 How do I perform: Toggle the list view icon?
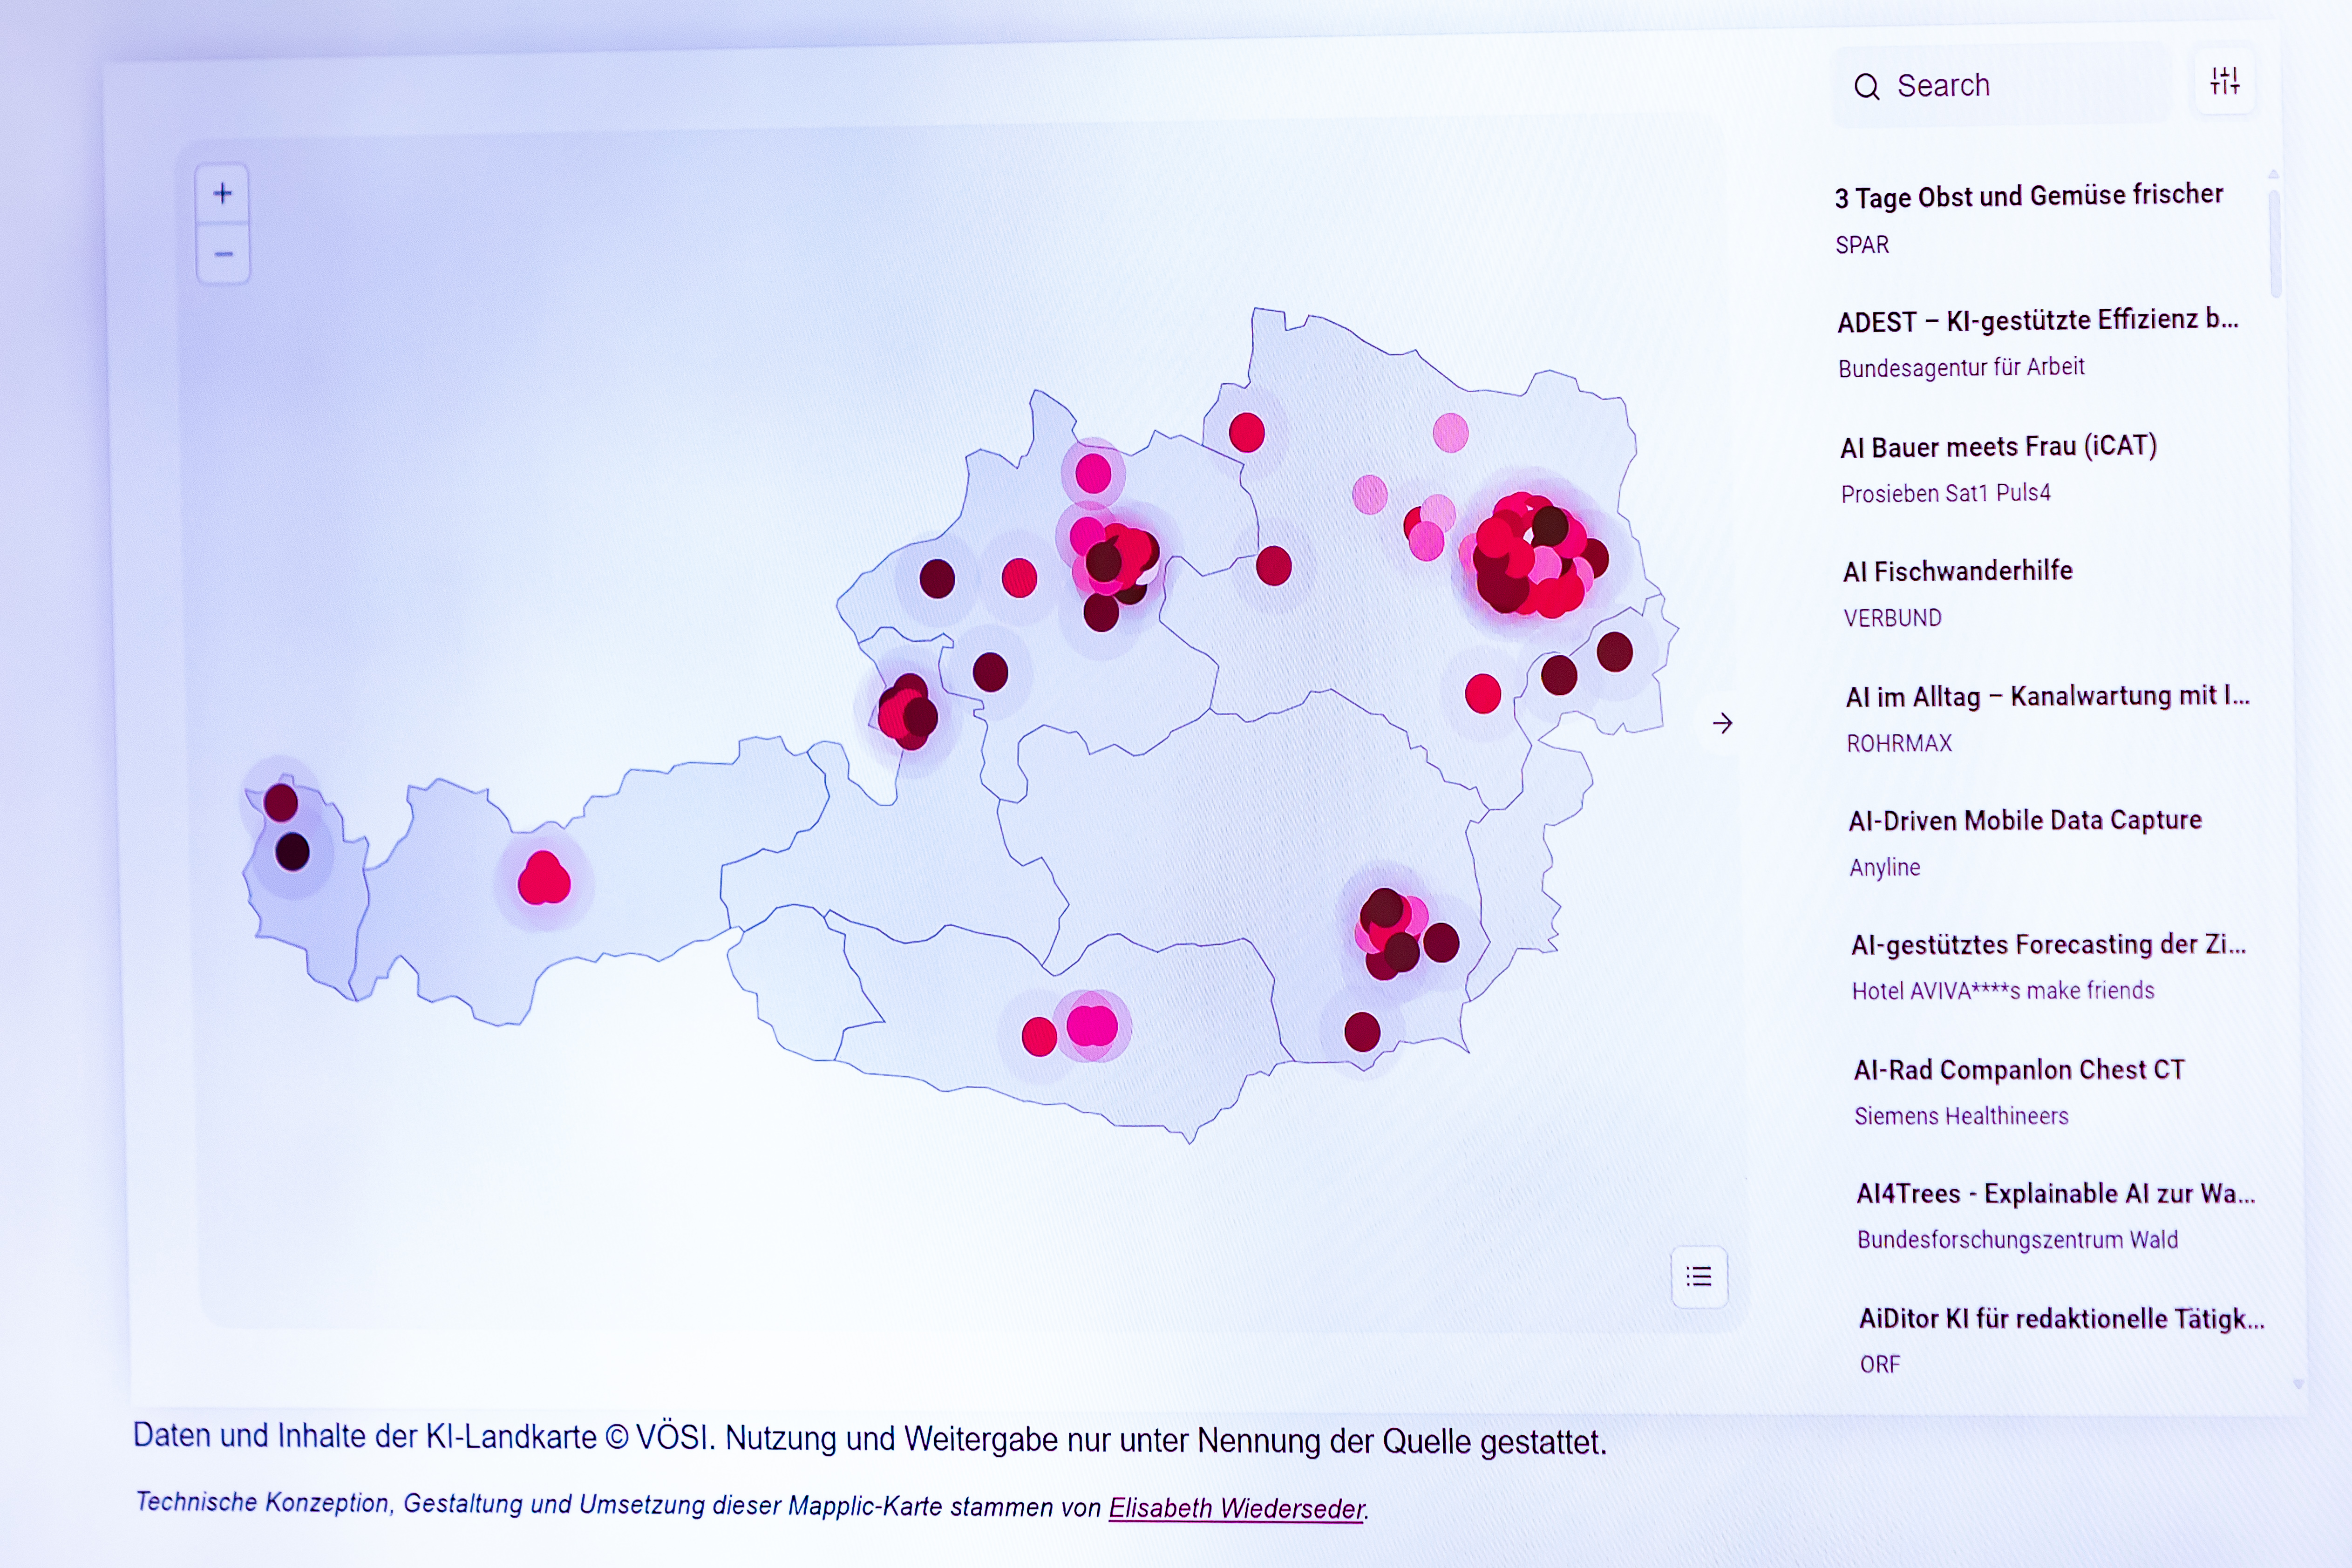[1699, 1276]
